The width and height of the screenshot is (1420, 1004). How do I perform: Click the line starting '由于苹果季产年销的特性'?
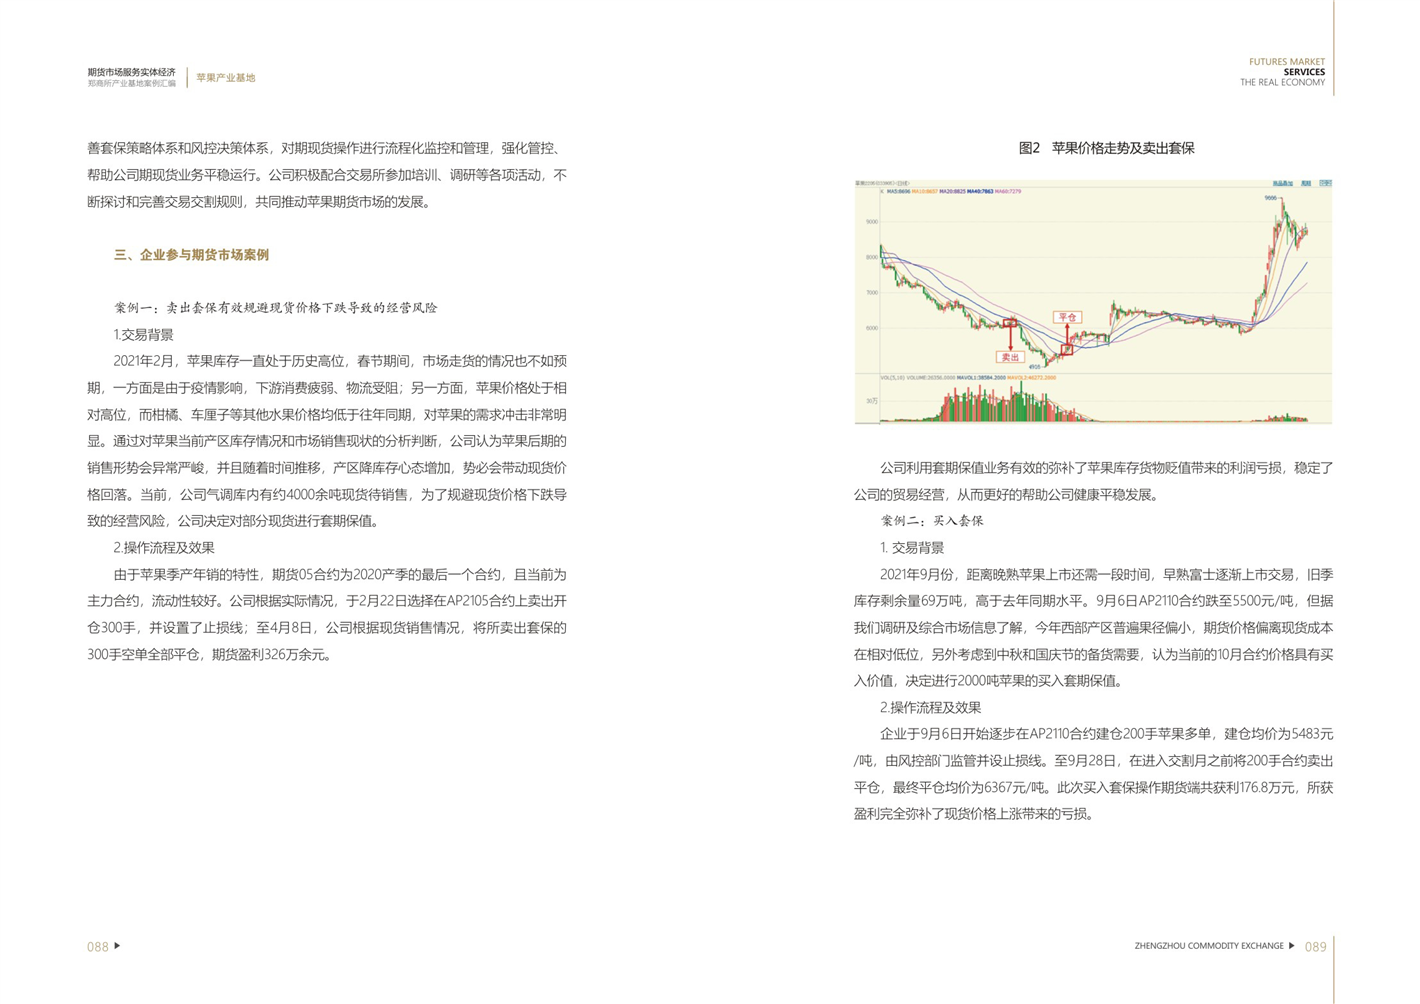[340, 575]
